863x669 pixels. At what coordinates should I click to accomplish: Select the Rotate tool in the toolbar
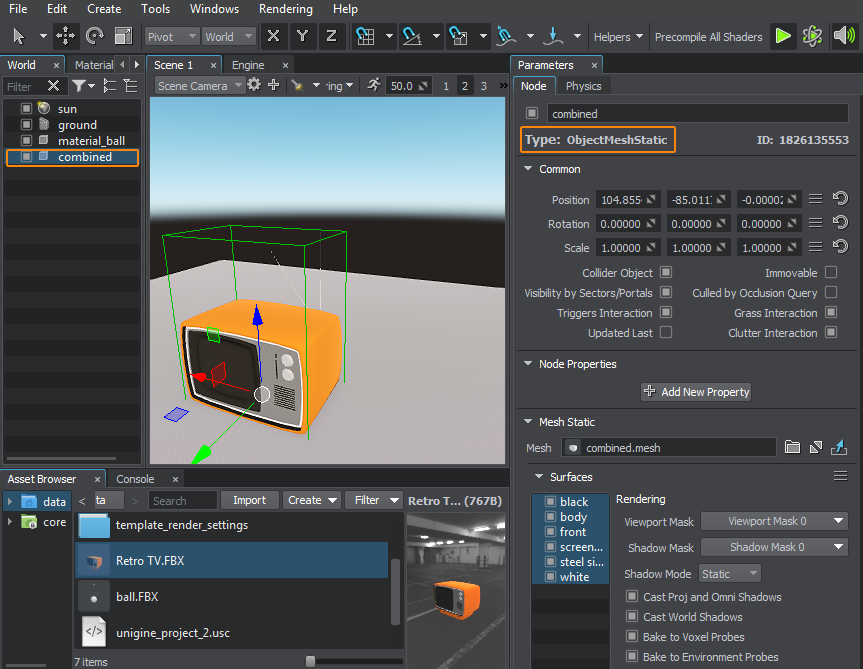coord(95,36)
